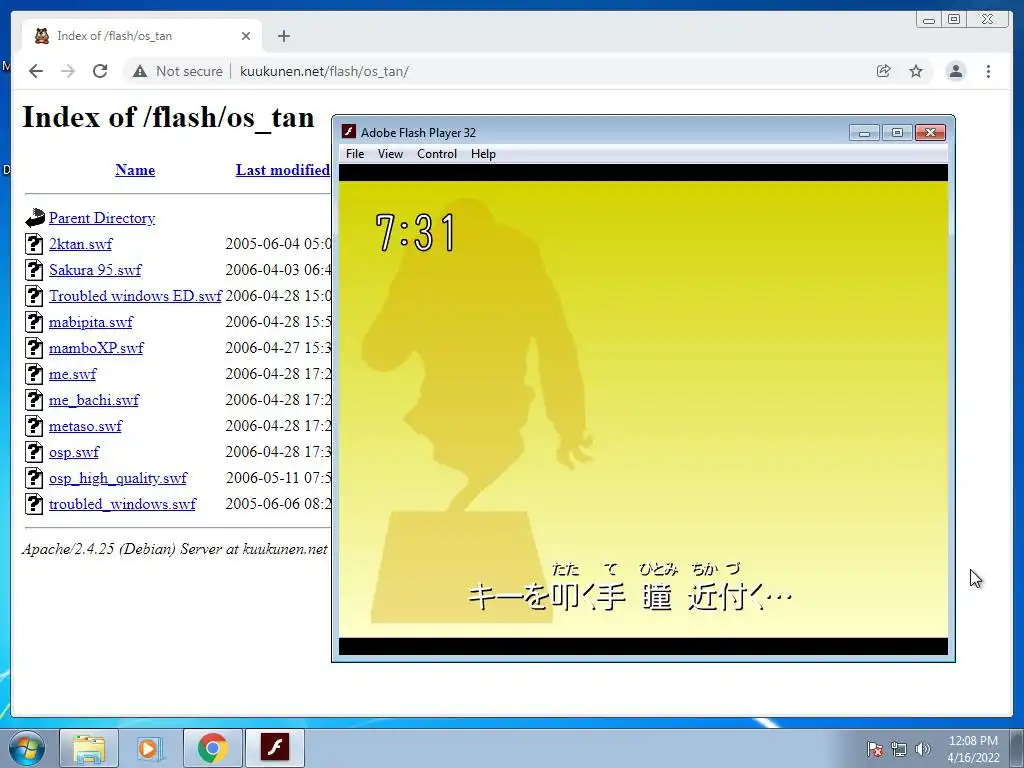Close the Index of /flash/os_tan tab
Image resolution: width=1024 pixels, height=768 pixels.
[246, 36]
